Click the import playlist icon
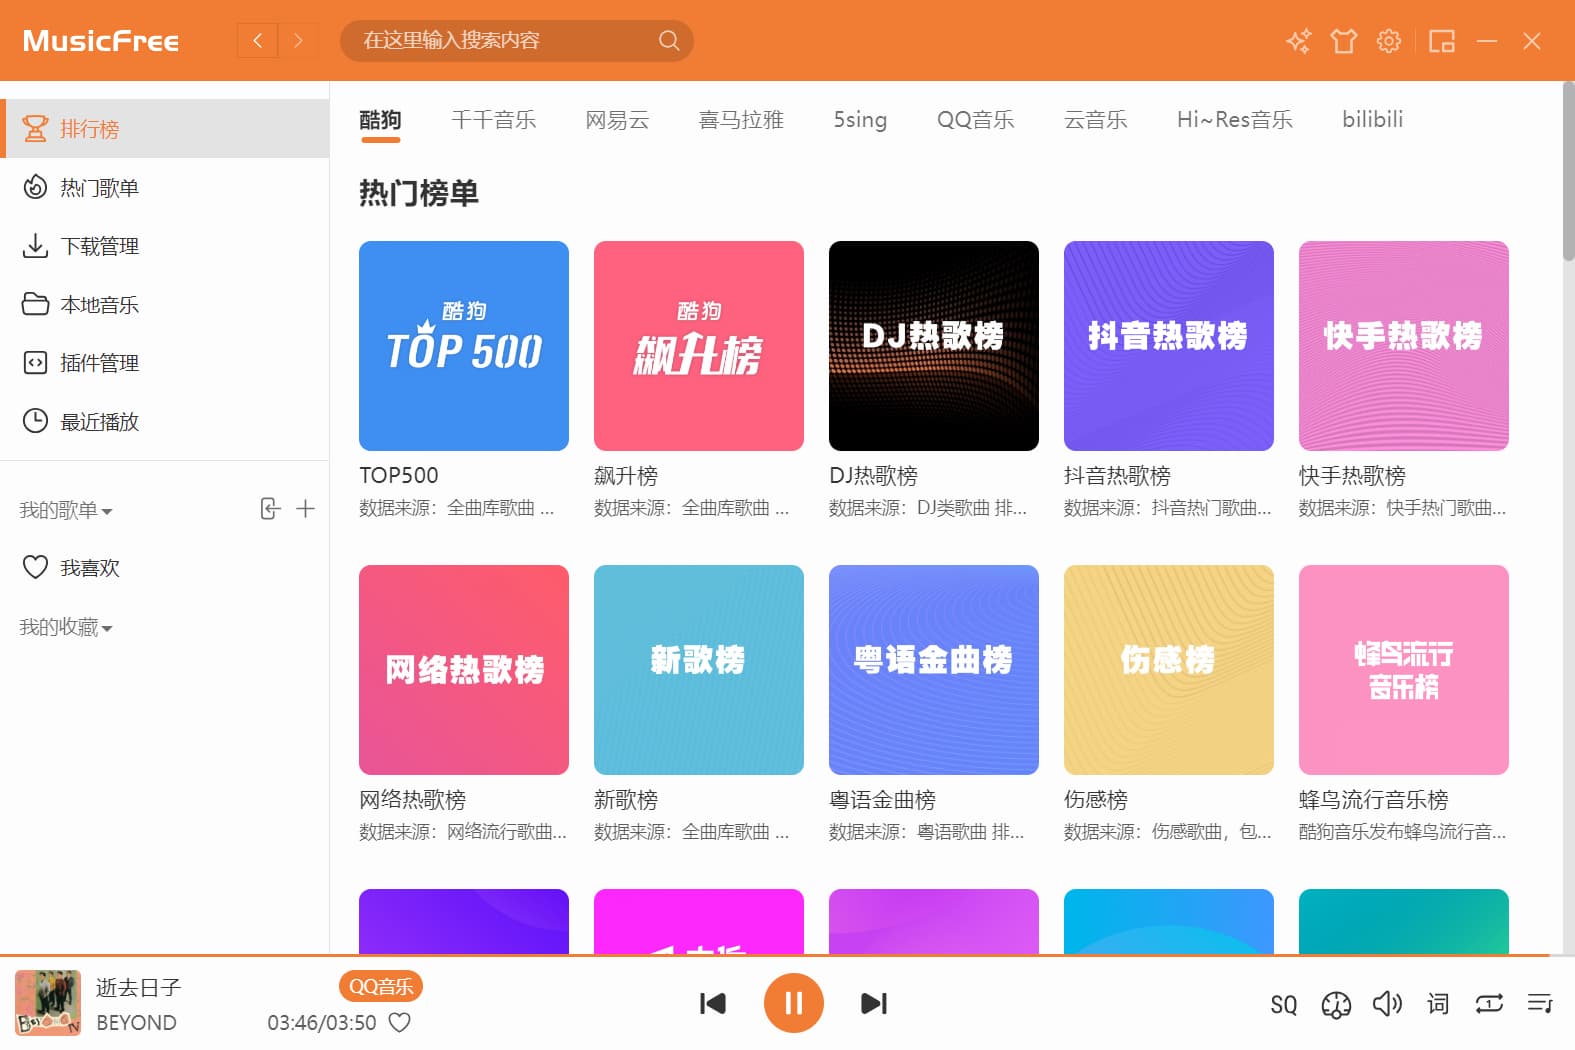The image size is (1575, 1050). tap(270, 509)
